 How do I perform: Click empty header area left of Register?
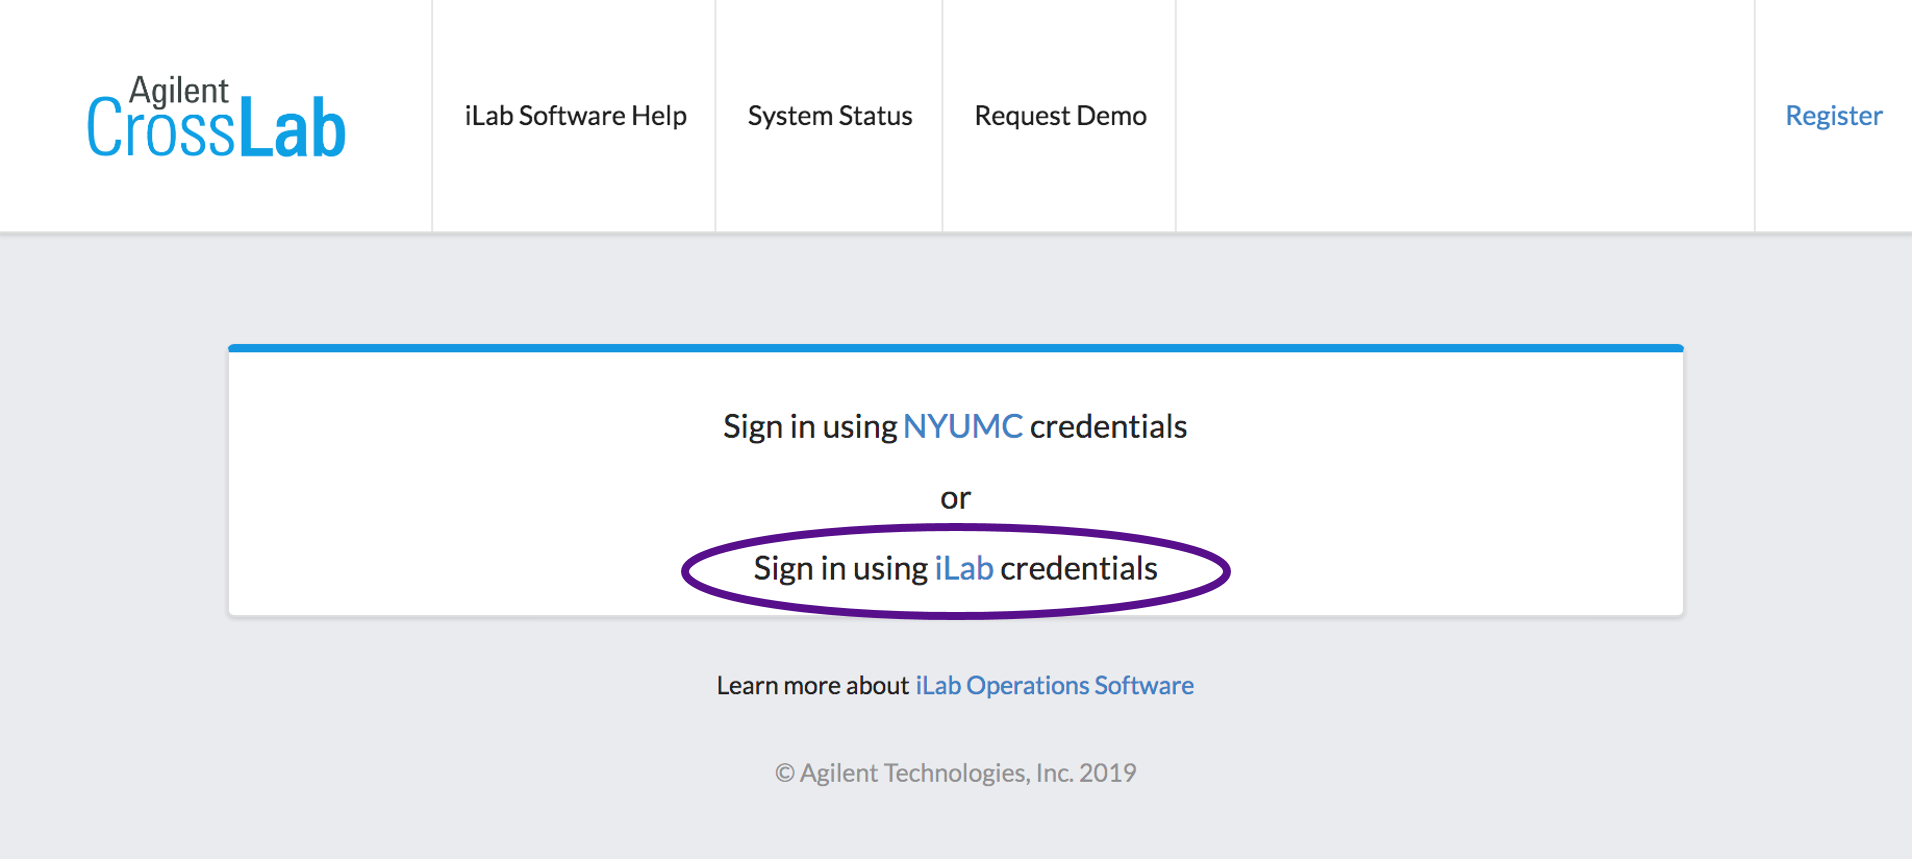click(1465, 116)
